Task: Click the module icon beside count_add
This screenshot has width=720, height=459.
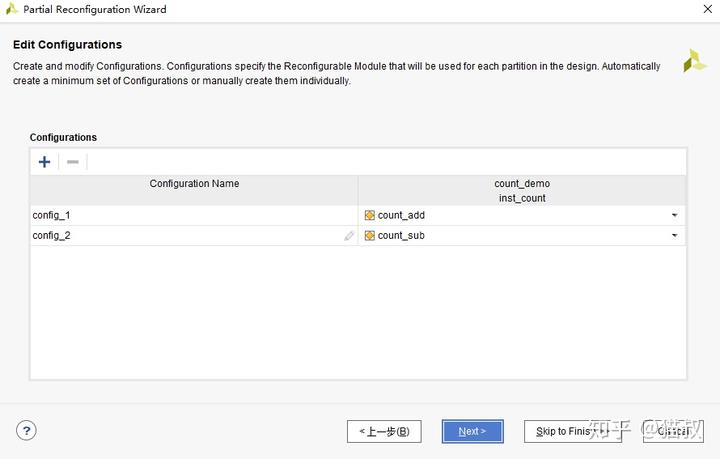Action: coord(370,215)
